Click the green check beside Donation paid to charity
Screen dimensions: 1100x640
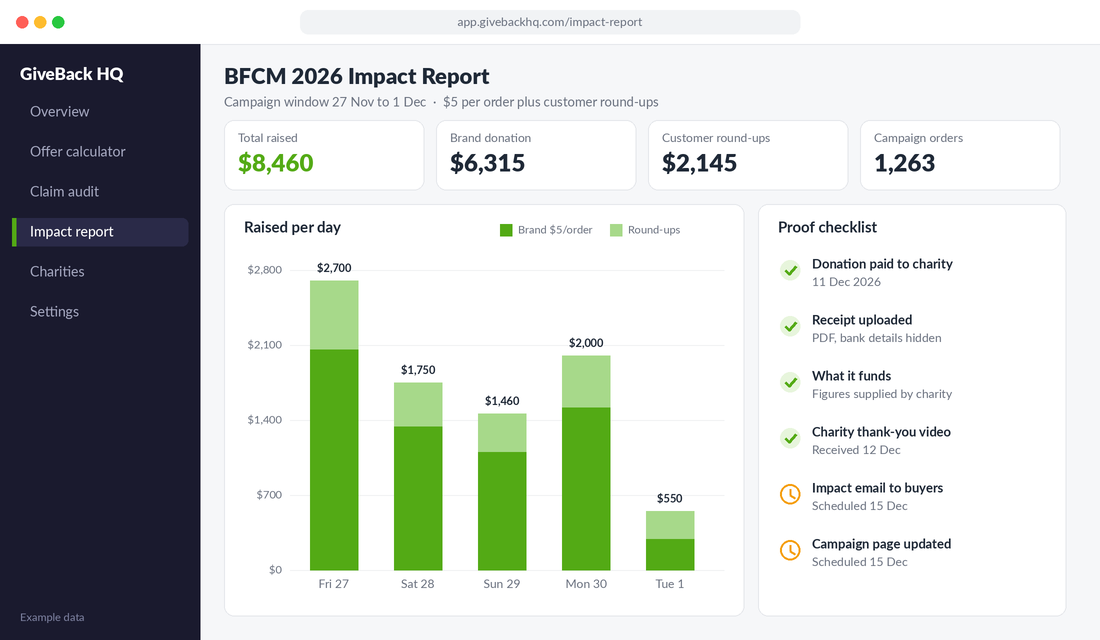pos(790,270)
